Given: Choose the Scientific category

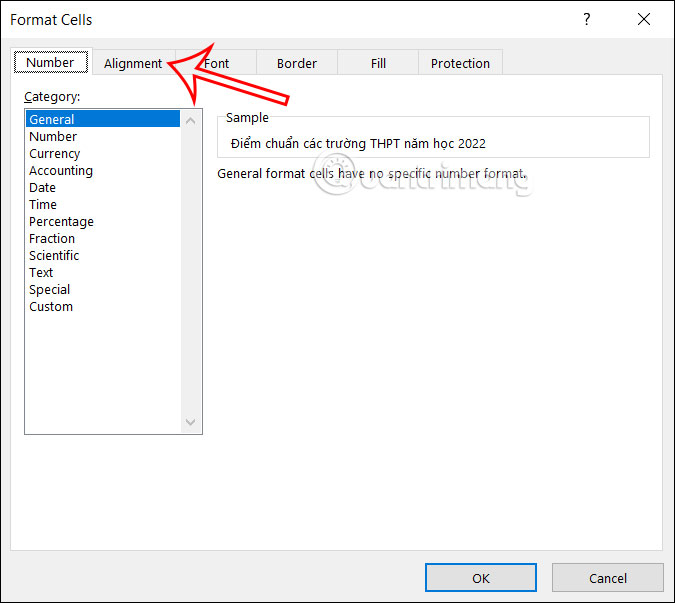Looking at the screenshot, I should coord(103,256).
